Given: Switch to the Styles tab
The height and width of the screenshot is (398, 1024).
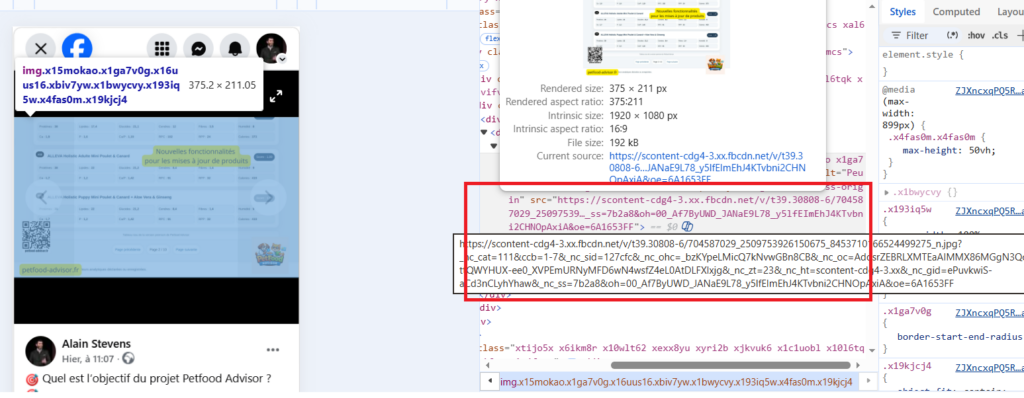Looking at the screenshot, I should (x=903, y=12).
